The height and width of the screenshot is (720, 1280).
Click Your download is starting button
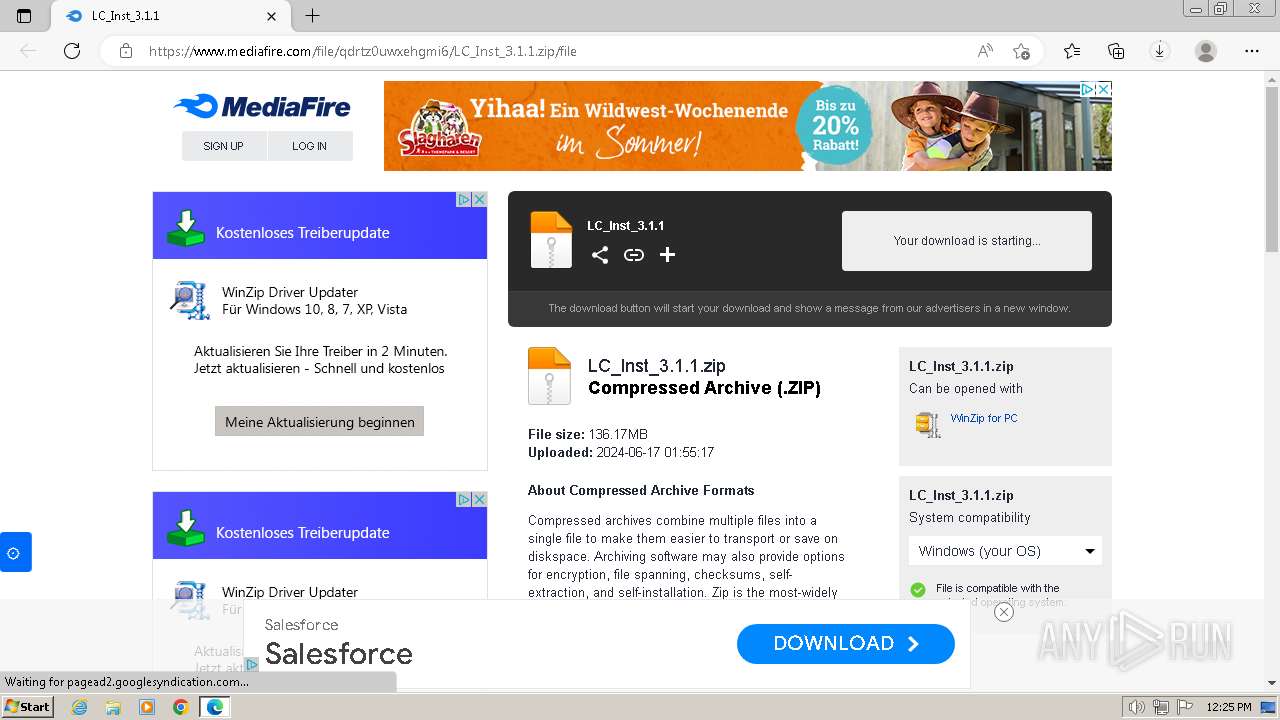(967, 241)
